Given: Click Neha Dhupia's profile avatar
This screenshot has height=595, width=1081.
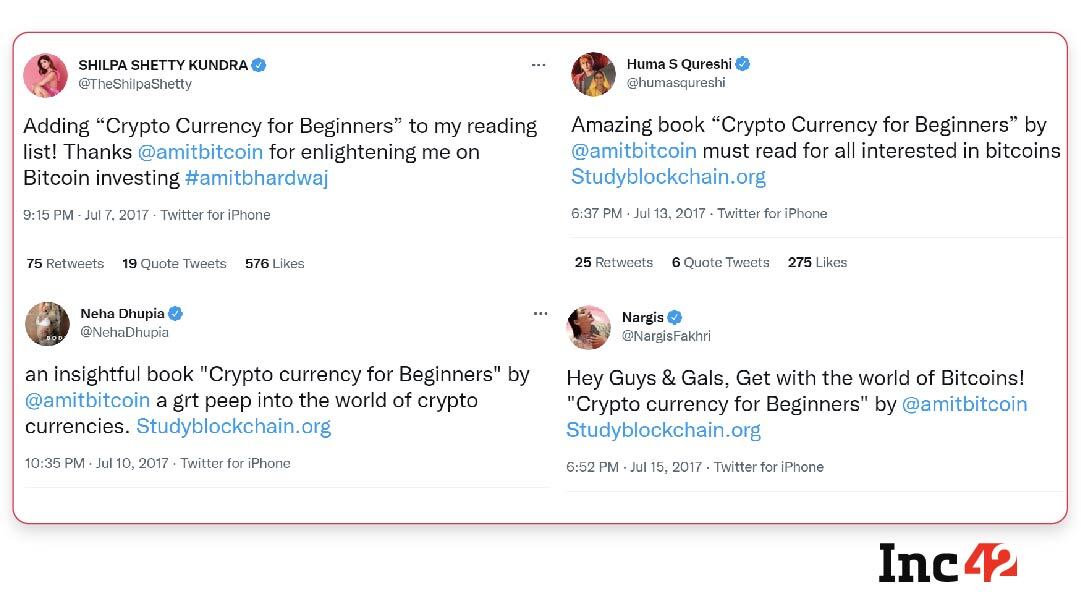Looking at the screenshot, I should click(47, 323).
